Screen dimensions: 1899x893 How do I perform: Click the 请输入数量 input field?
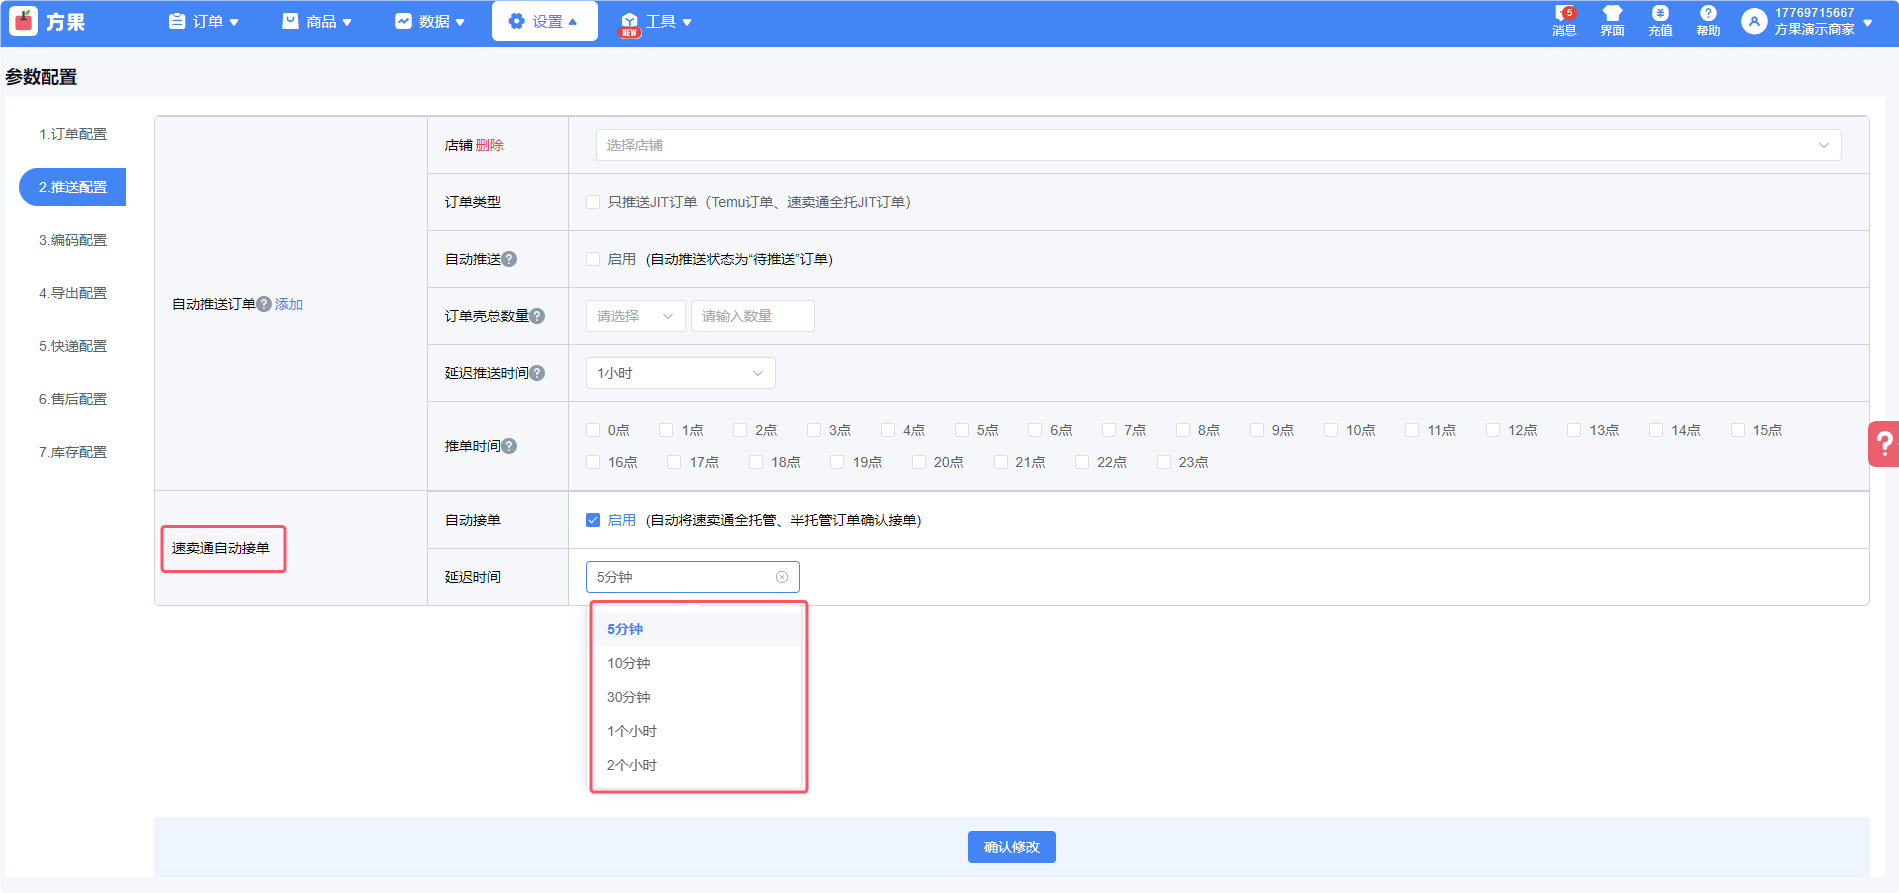752,316
